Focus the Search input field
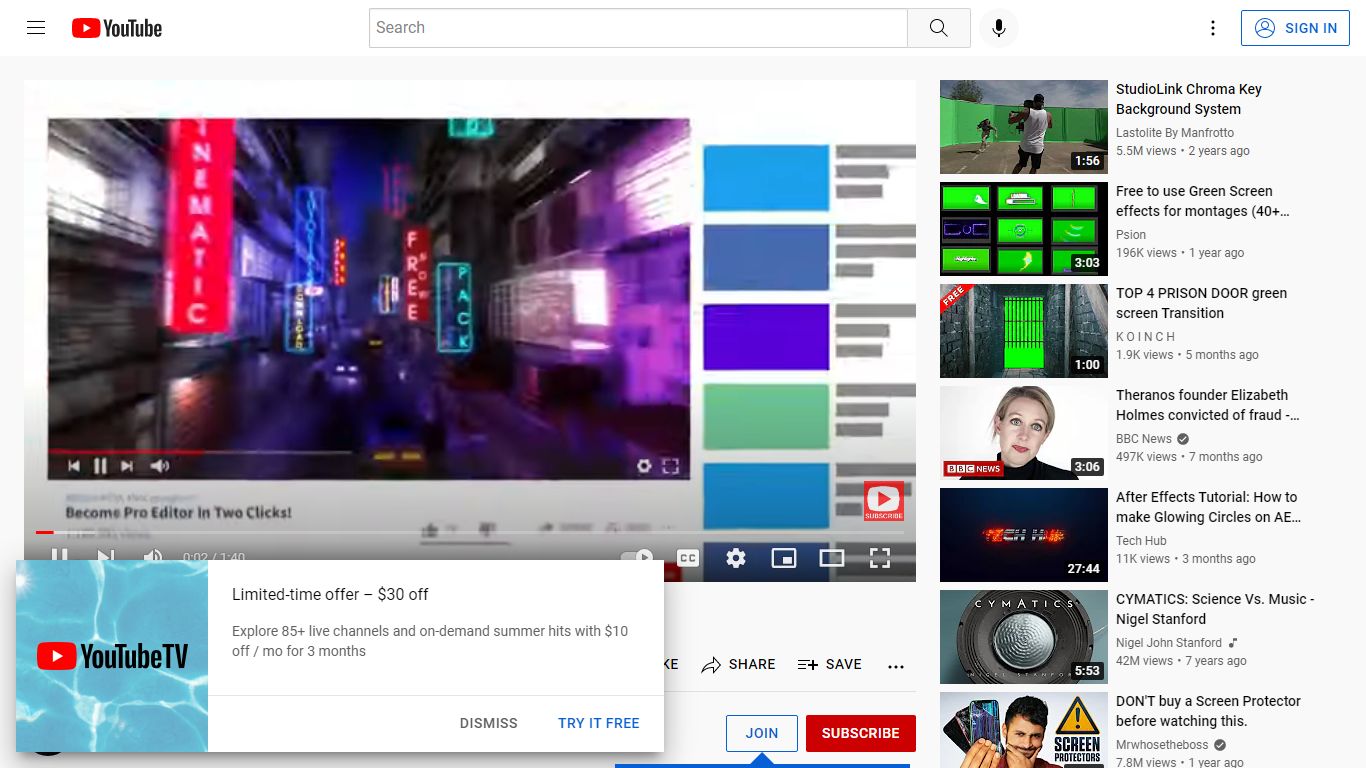The image size is (1366, 768). [x=638, y=28]
